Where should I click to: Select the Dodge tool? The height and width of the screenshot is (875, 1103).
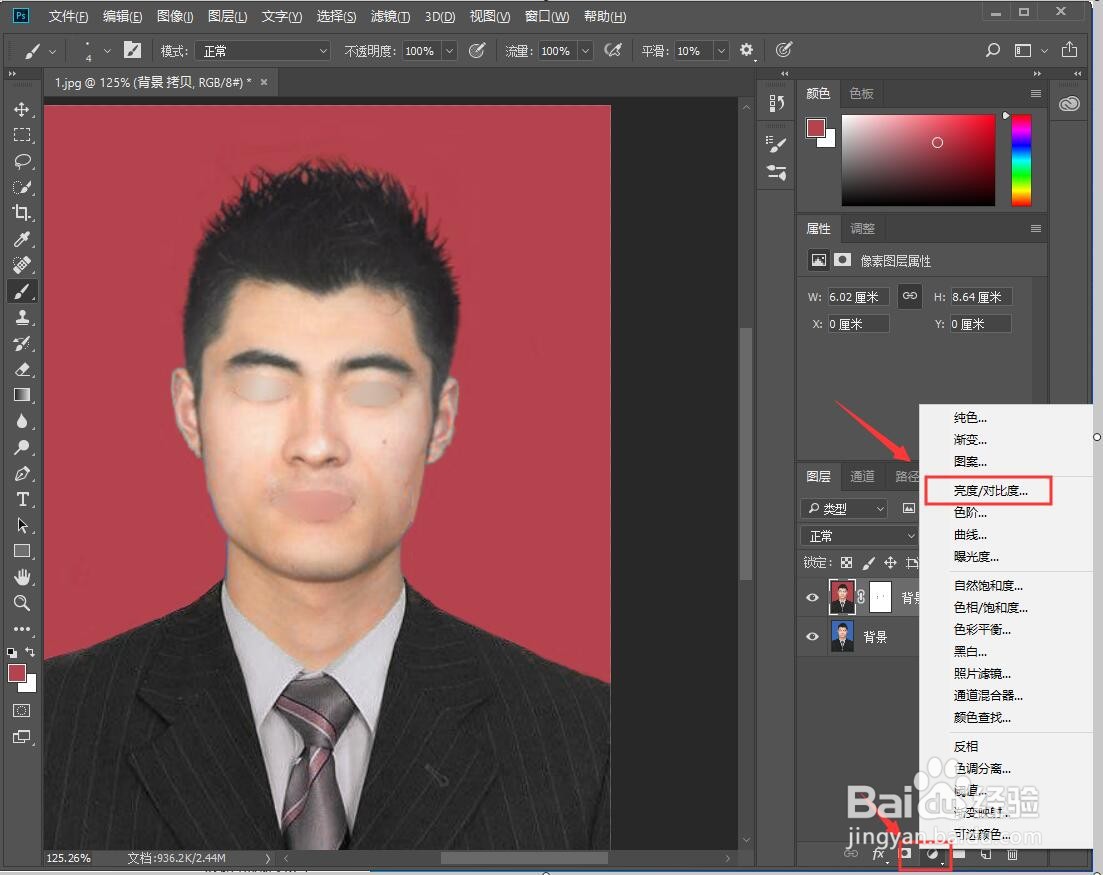22,447
